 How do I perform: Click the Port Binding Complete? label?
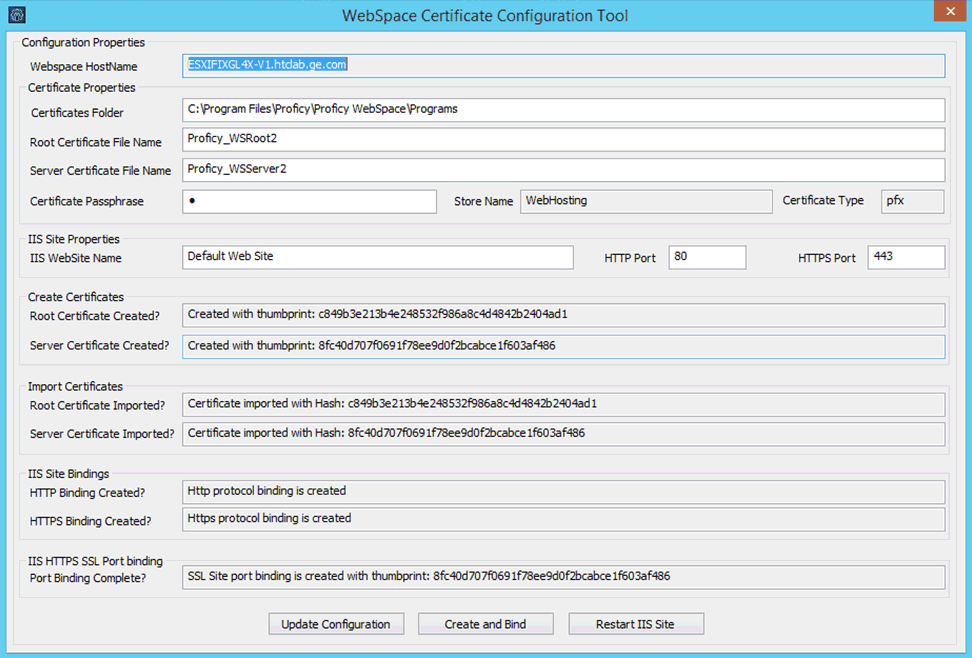pyautogui.click(x=88, y=578)
